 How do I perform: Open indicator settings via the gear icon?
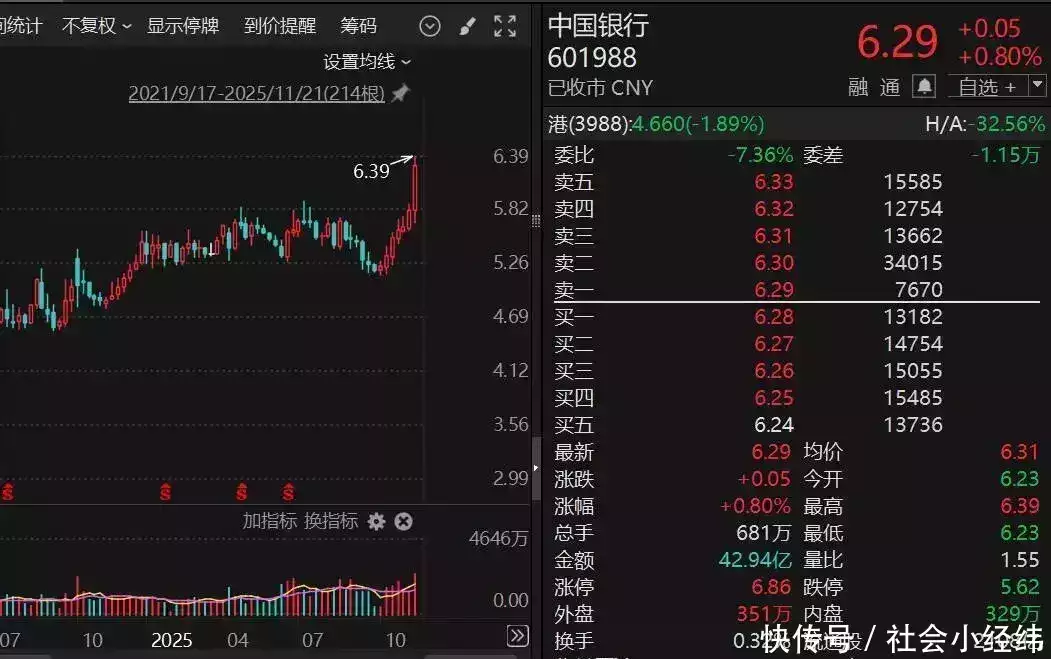click(x=377, y=522)
